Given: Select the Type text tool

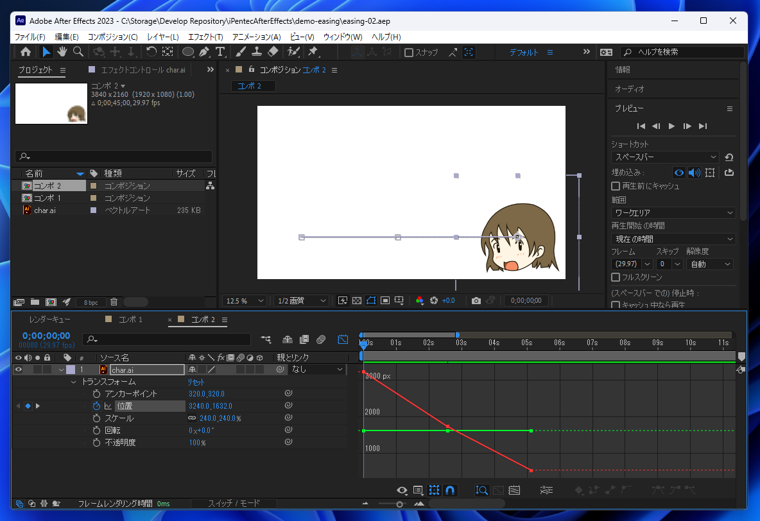Looking at the screenshot, I should pos(220,52).
